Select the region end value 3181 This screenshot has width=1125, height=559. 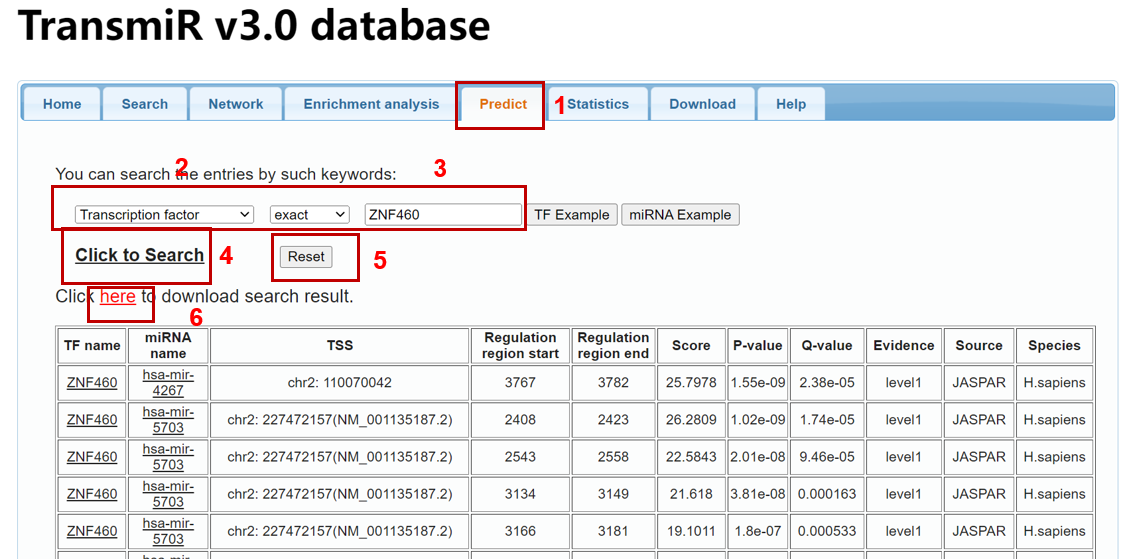click(x=613, y=532)
